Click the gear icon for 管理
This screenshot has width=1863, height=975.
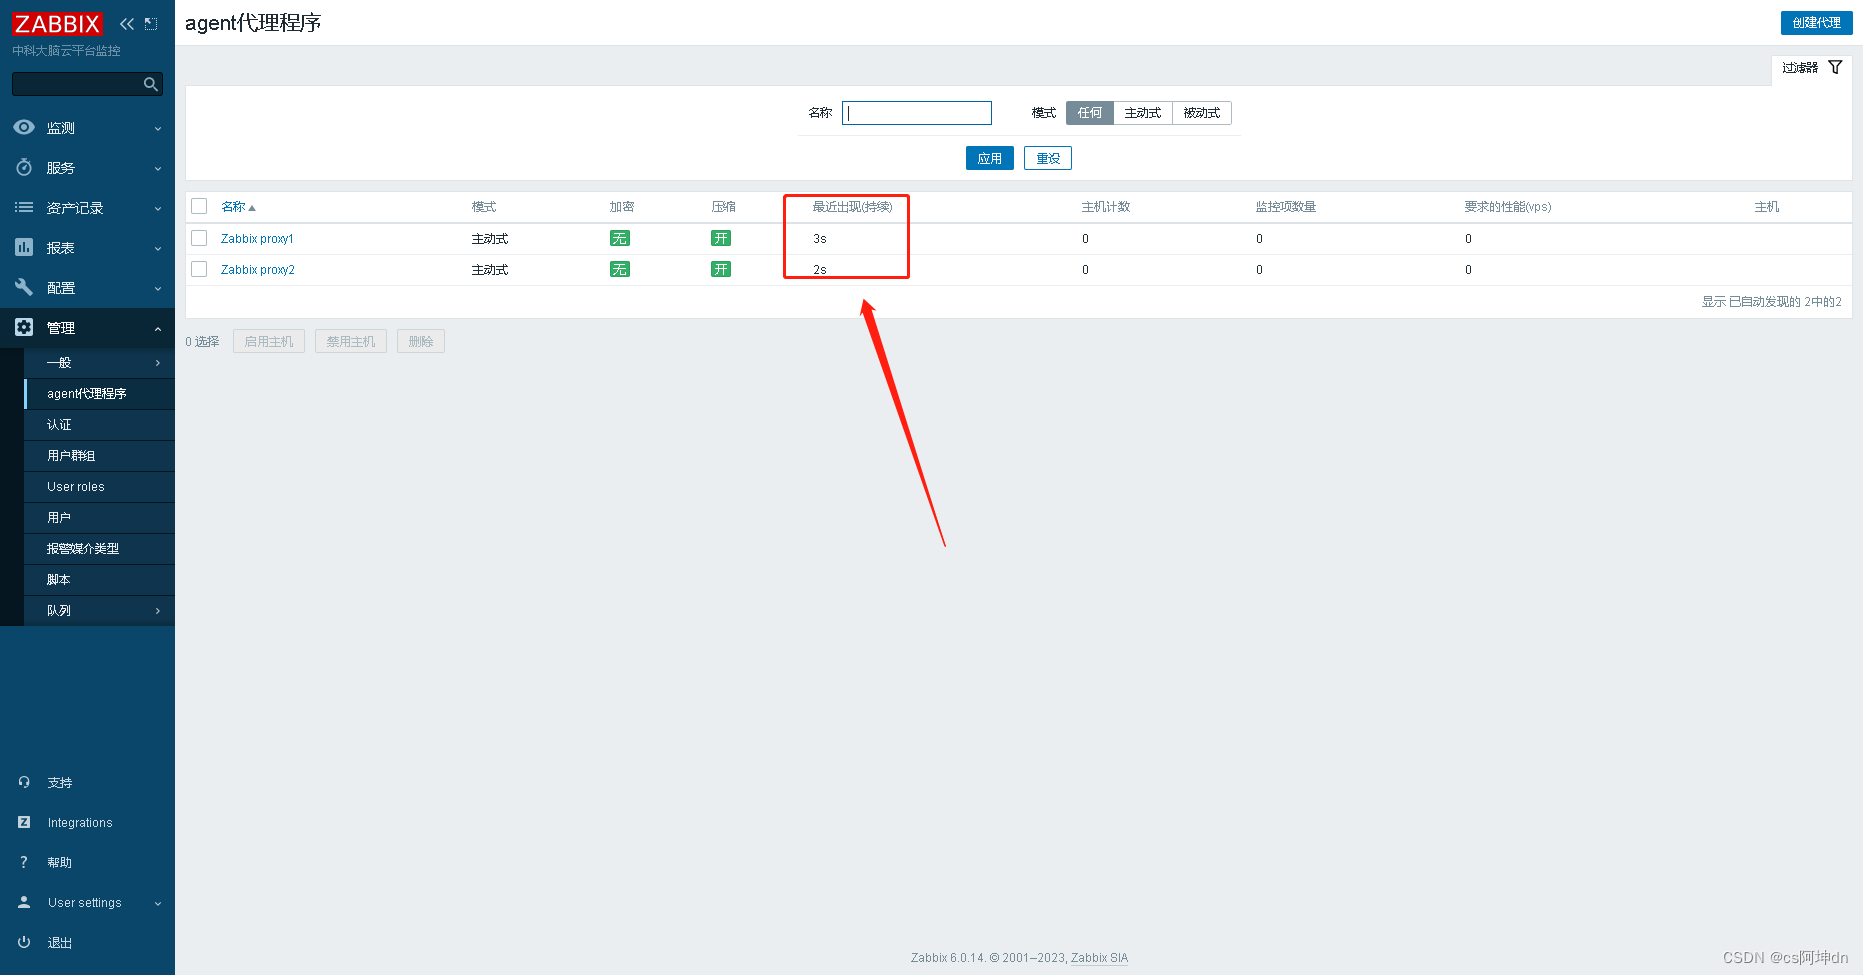(x=24, y=327)
